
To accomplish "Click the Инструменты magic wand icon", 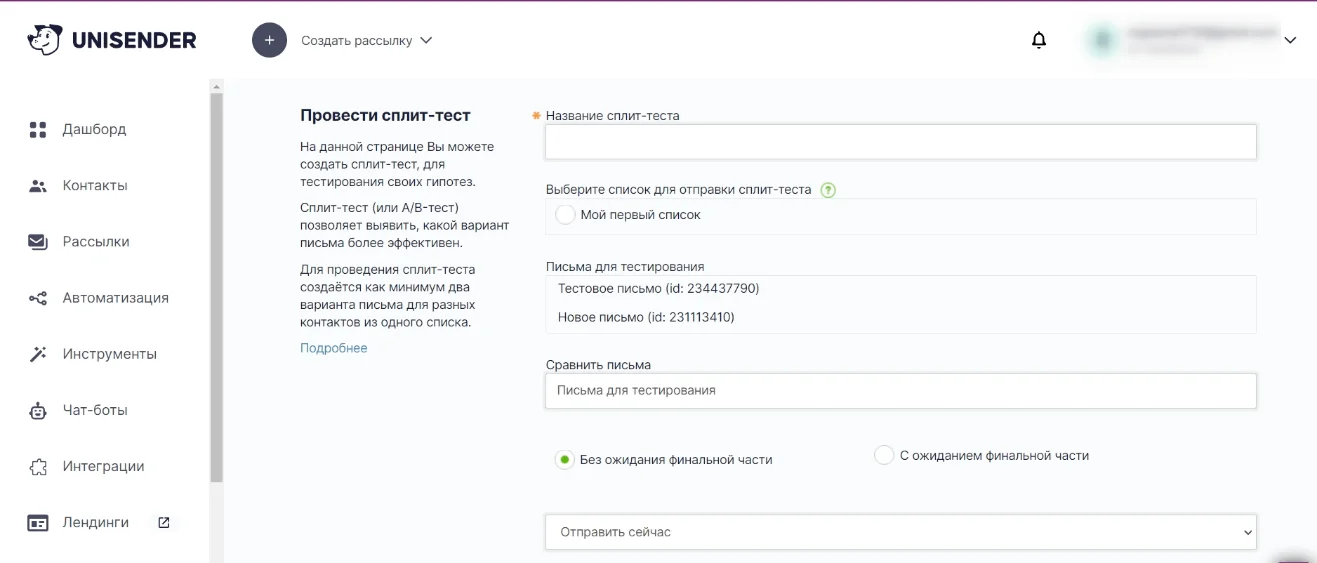I will (x=38, y=354).
